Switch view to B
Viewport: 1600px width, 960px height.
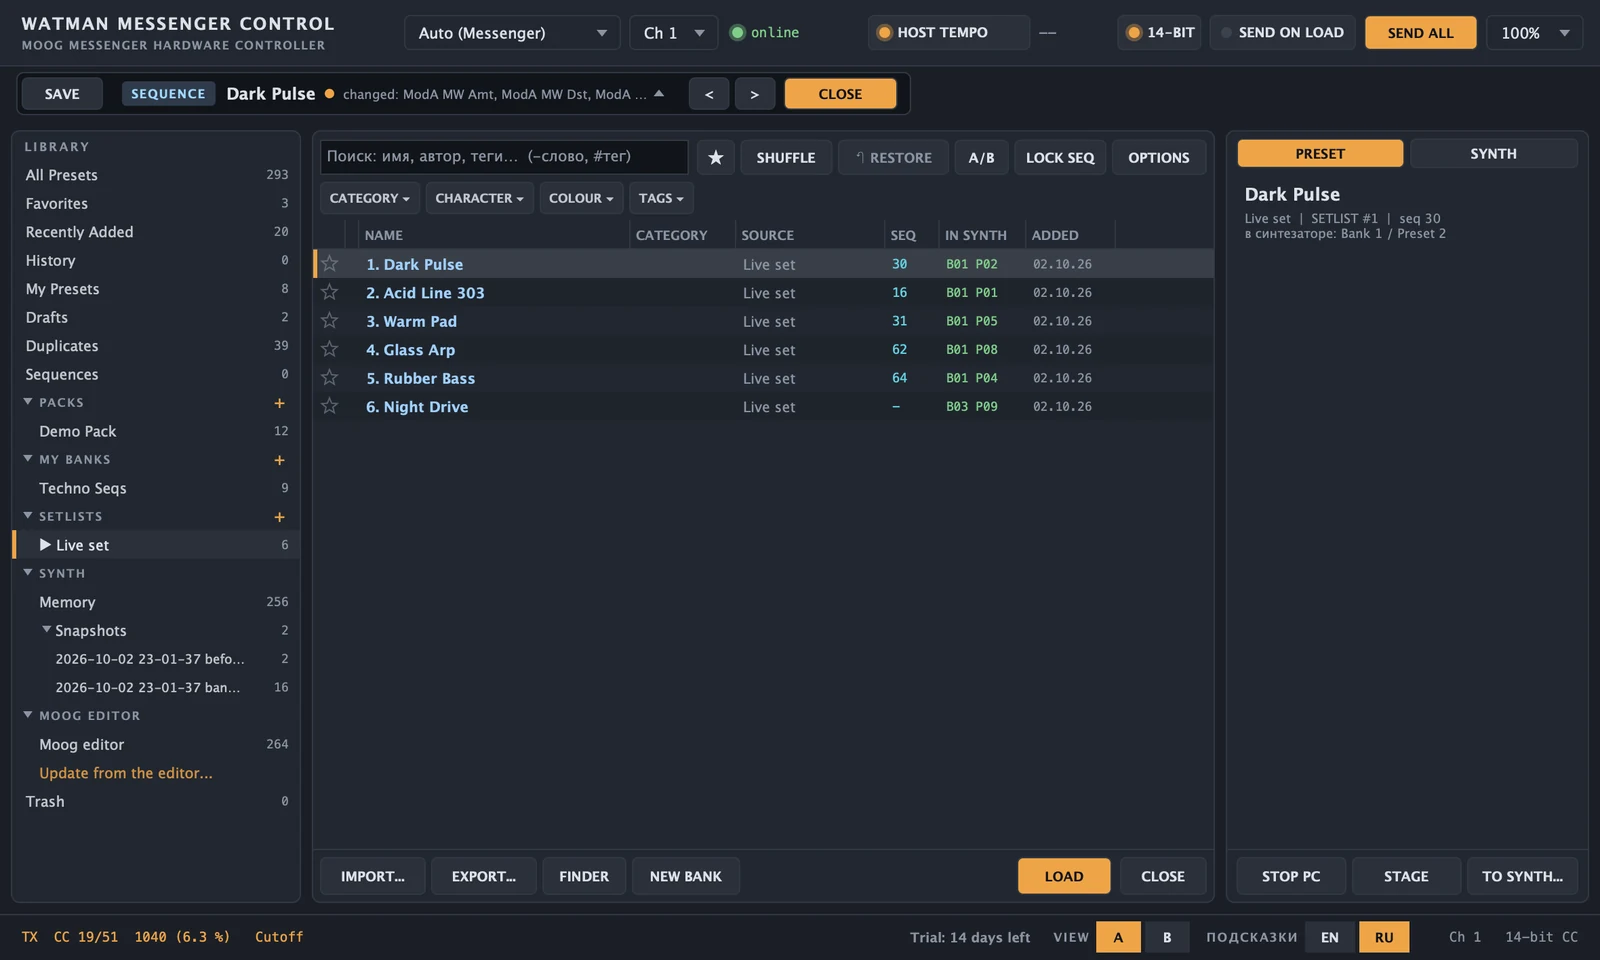click(1167, 937)
